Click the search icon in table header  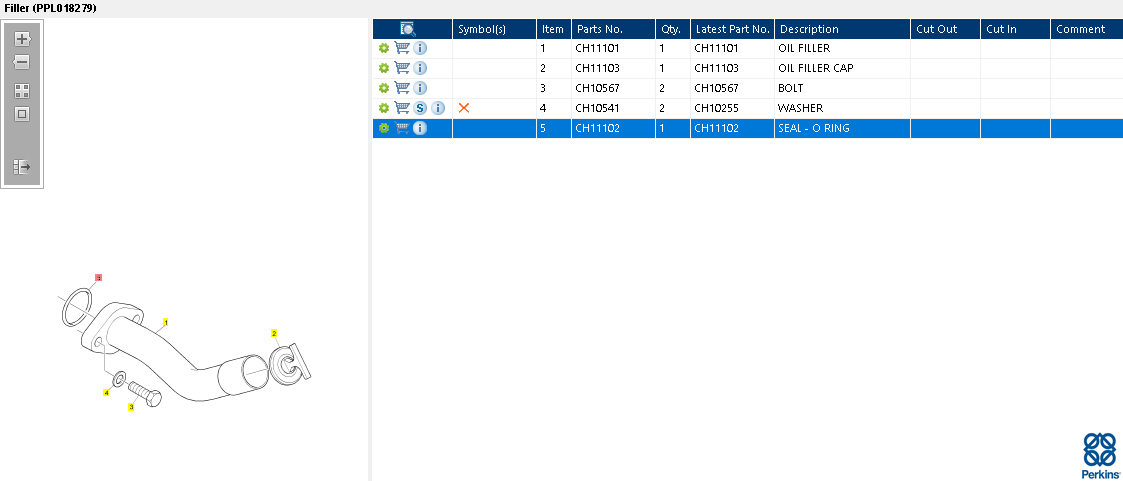[x=408, y=29]
